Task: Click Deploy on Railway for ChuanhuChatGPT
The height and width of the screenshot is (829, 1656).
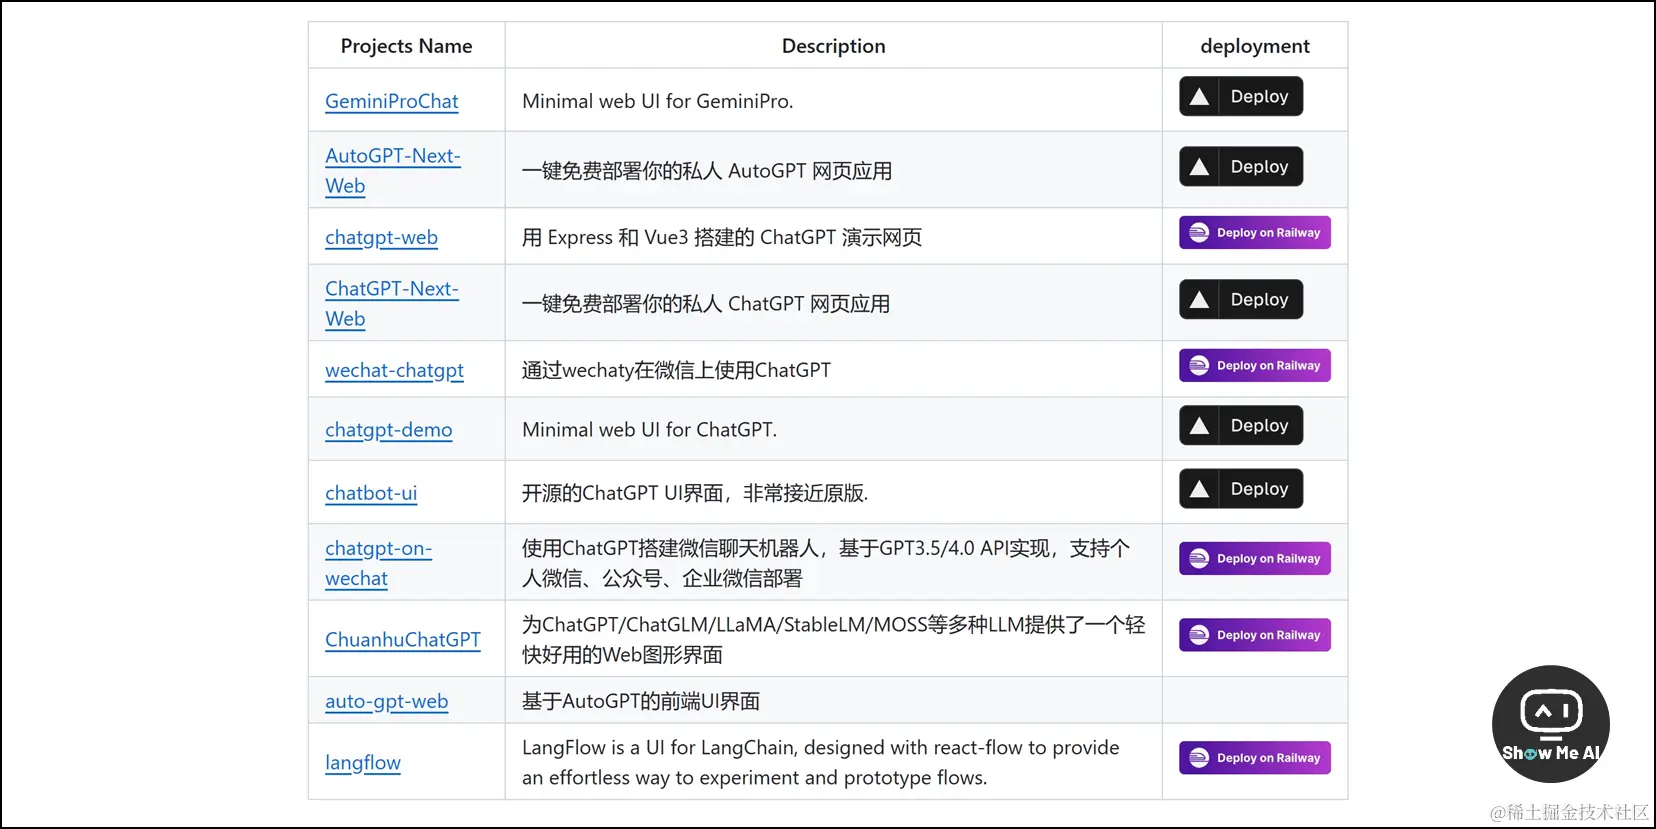Action: [x=1255, y=635]
